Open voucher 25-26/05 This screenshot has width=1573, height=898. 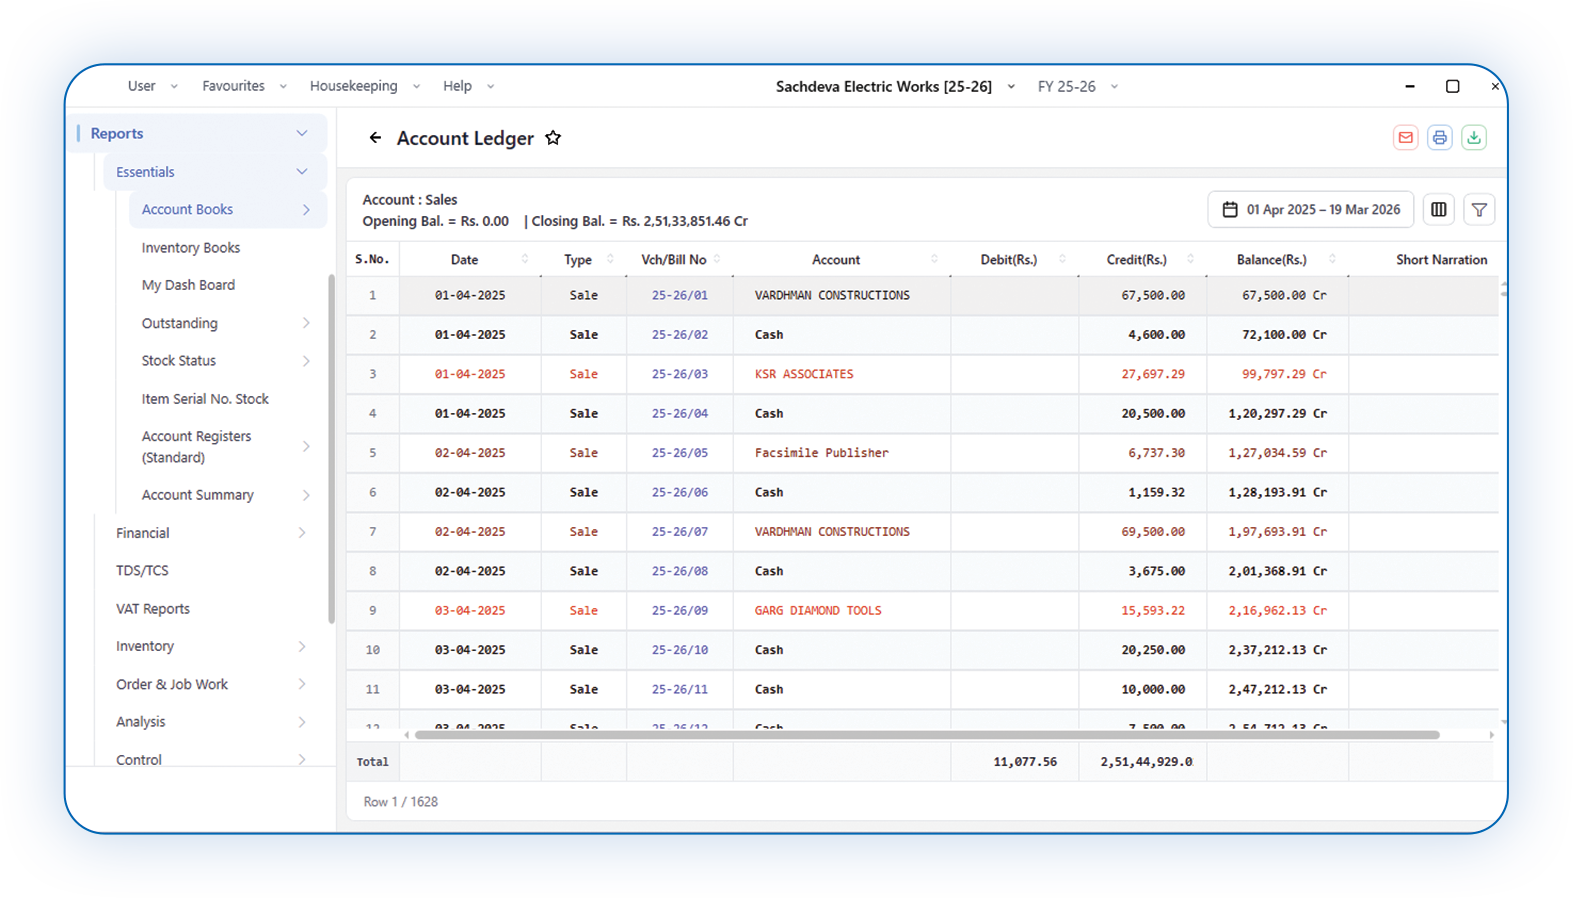pos(679,453)
